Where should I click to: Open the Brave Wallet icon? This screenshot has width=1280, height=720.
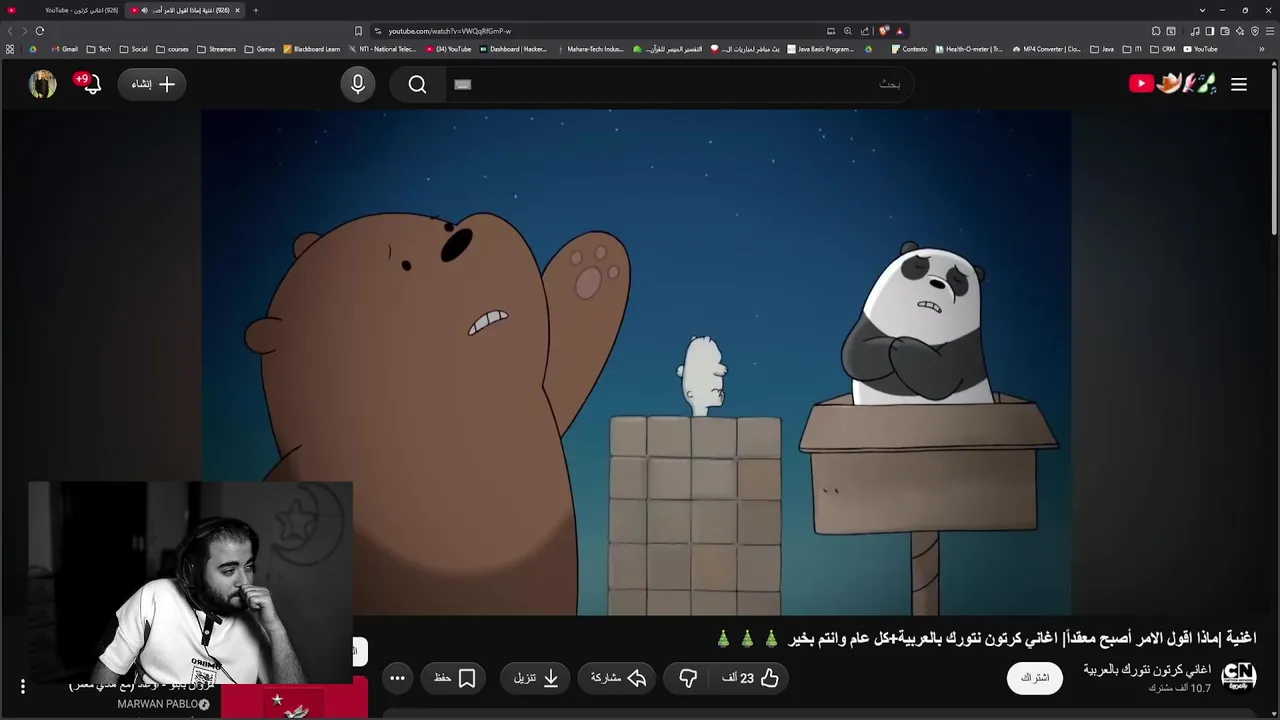coord(1225,31)
